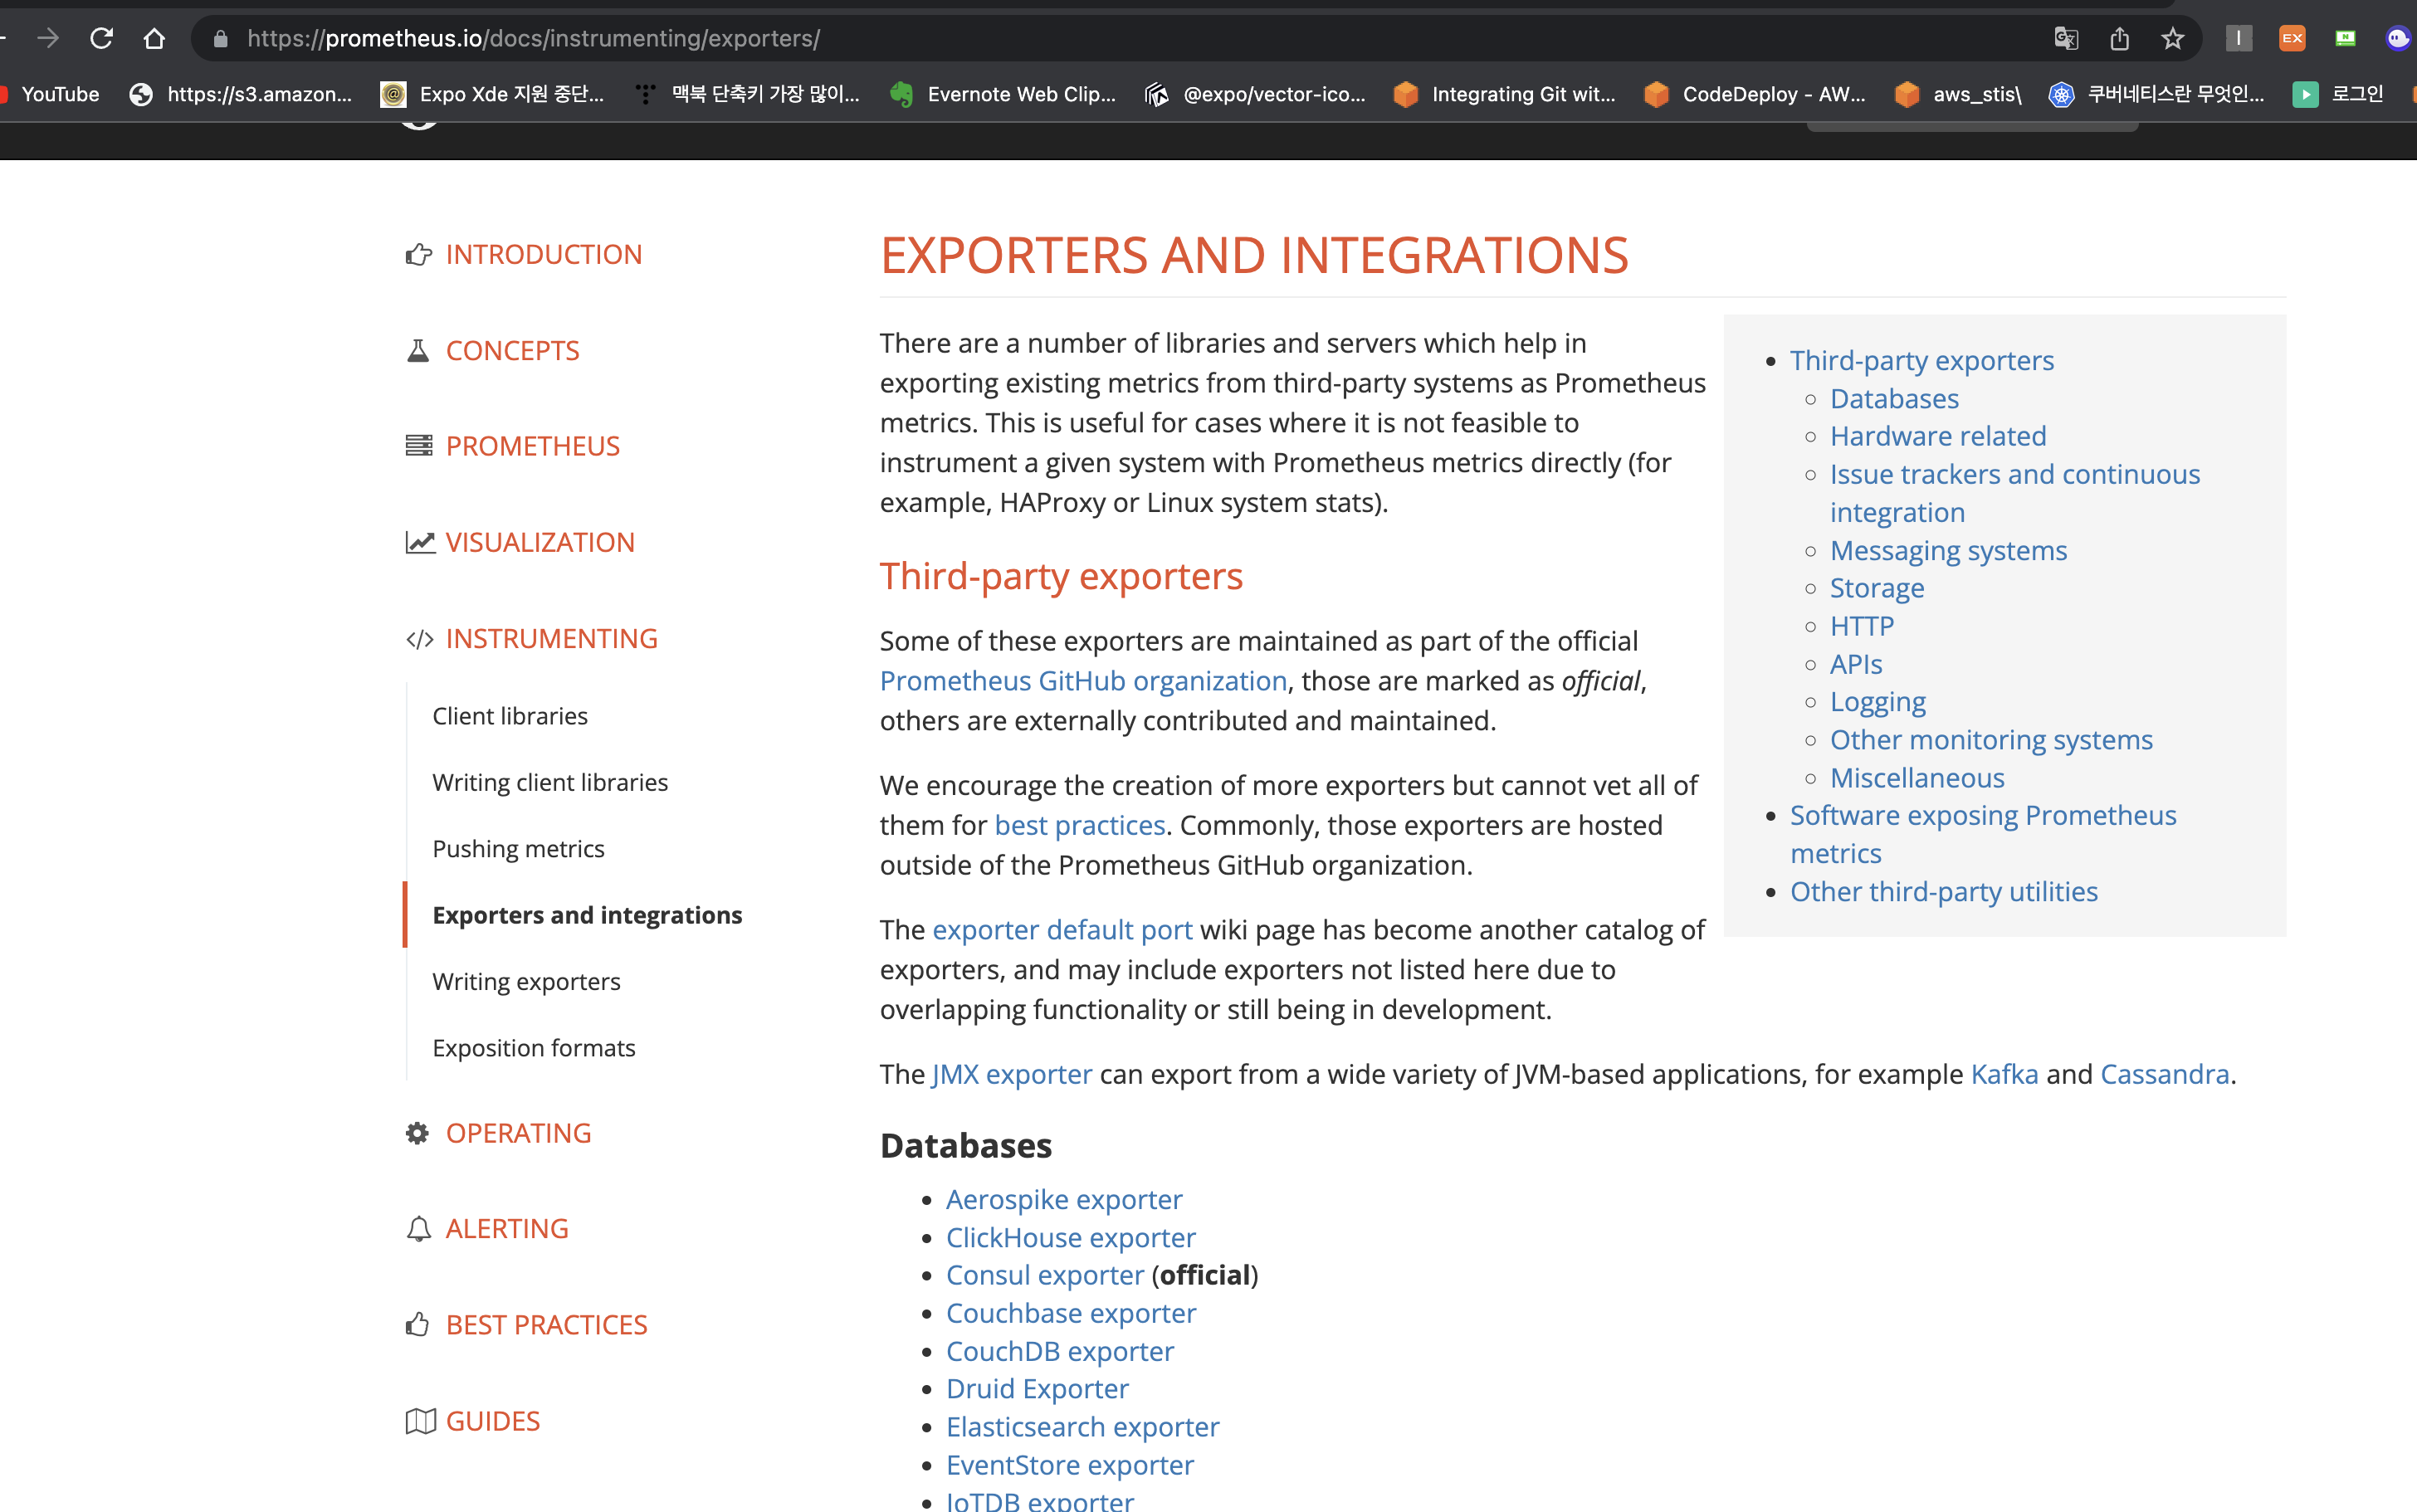The height and width of the screenshot is (1512, 2417).
Task: Select the OPERATING navigation section
Action: point(519,1132)
